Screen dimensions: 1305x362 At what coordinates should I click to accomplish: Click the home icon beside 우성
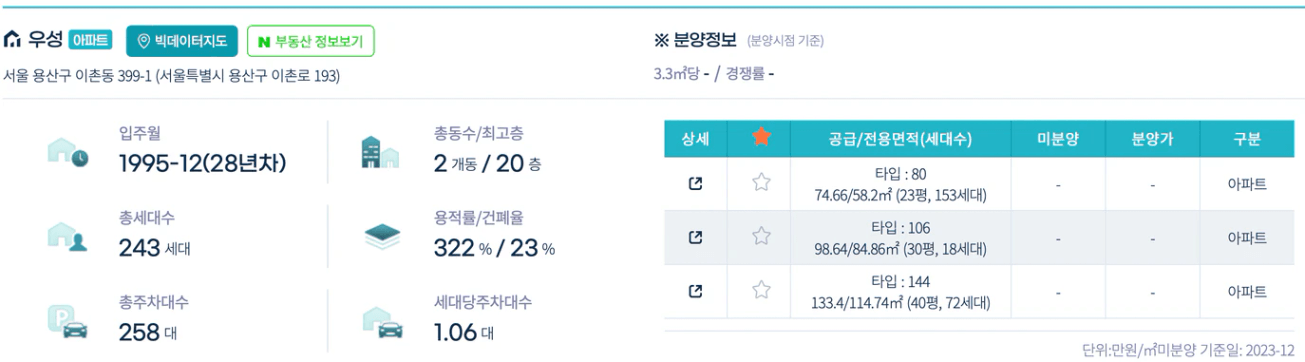coord(12,41)
